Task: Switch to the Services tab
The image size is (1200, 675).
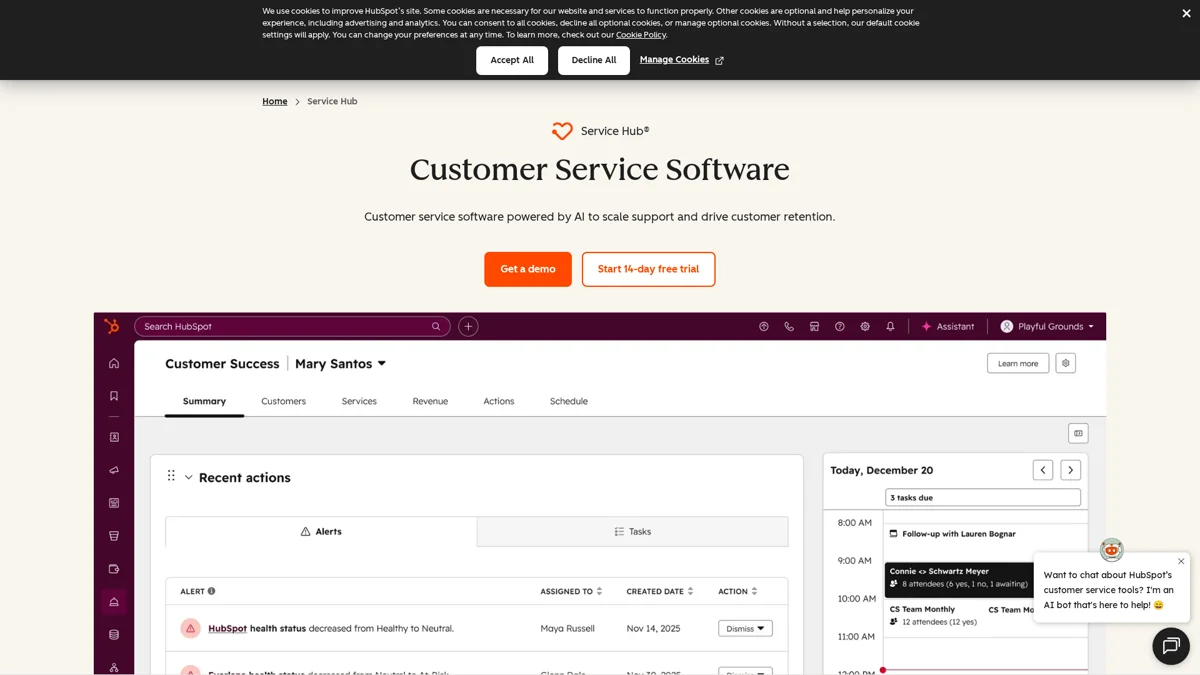Action: 359,401
